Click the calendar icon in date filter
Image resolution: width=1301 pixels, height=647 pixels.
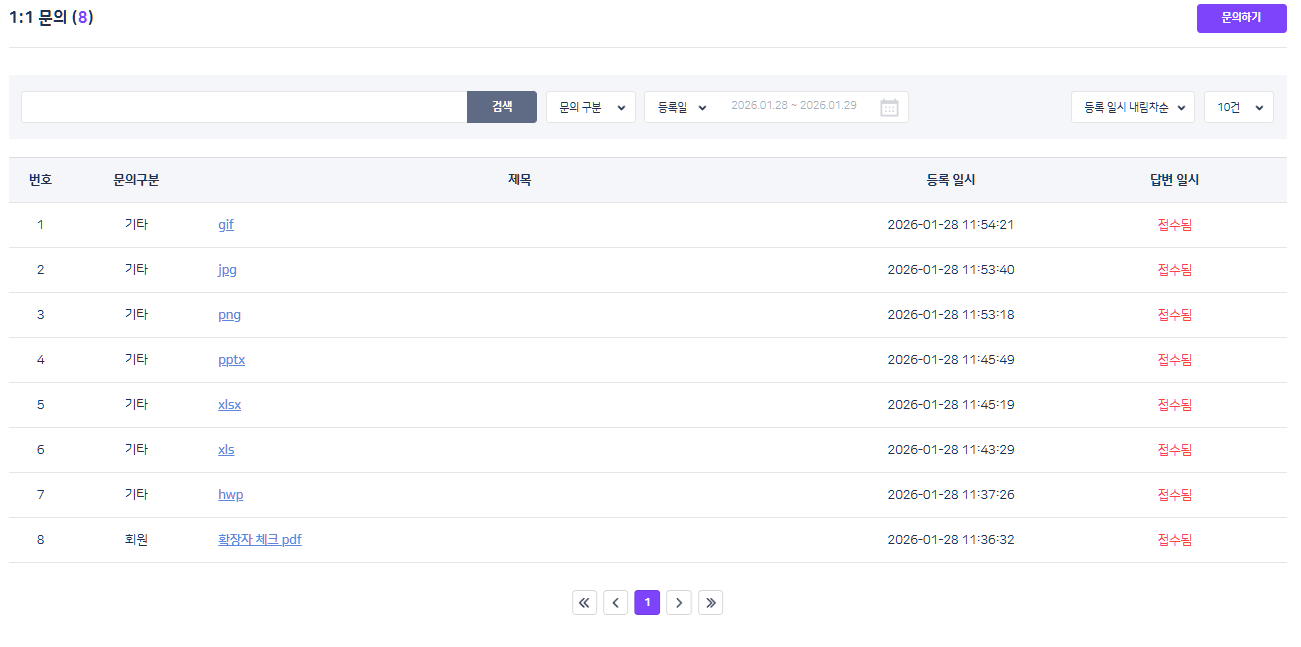click(889, 107)
